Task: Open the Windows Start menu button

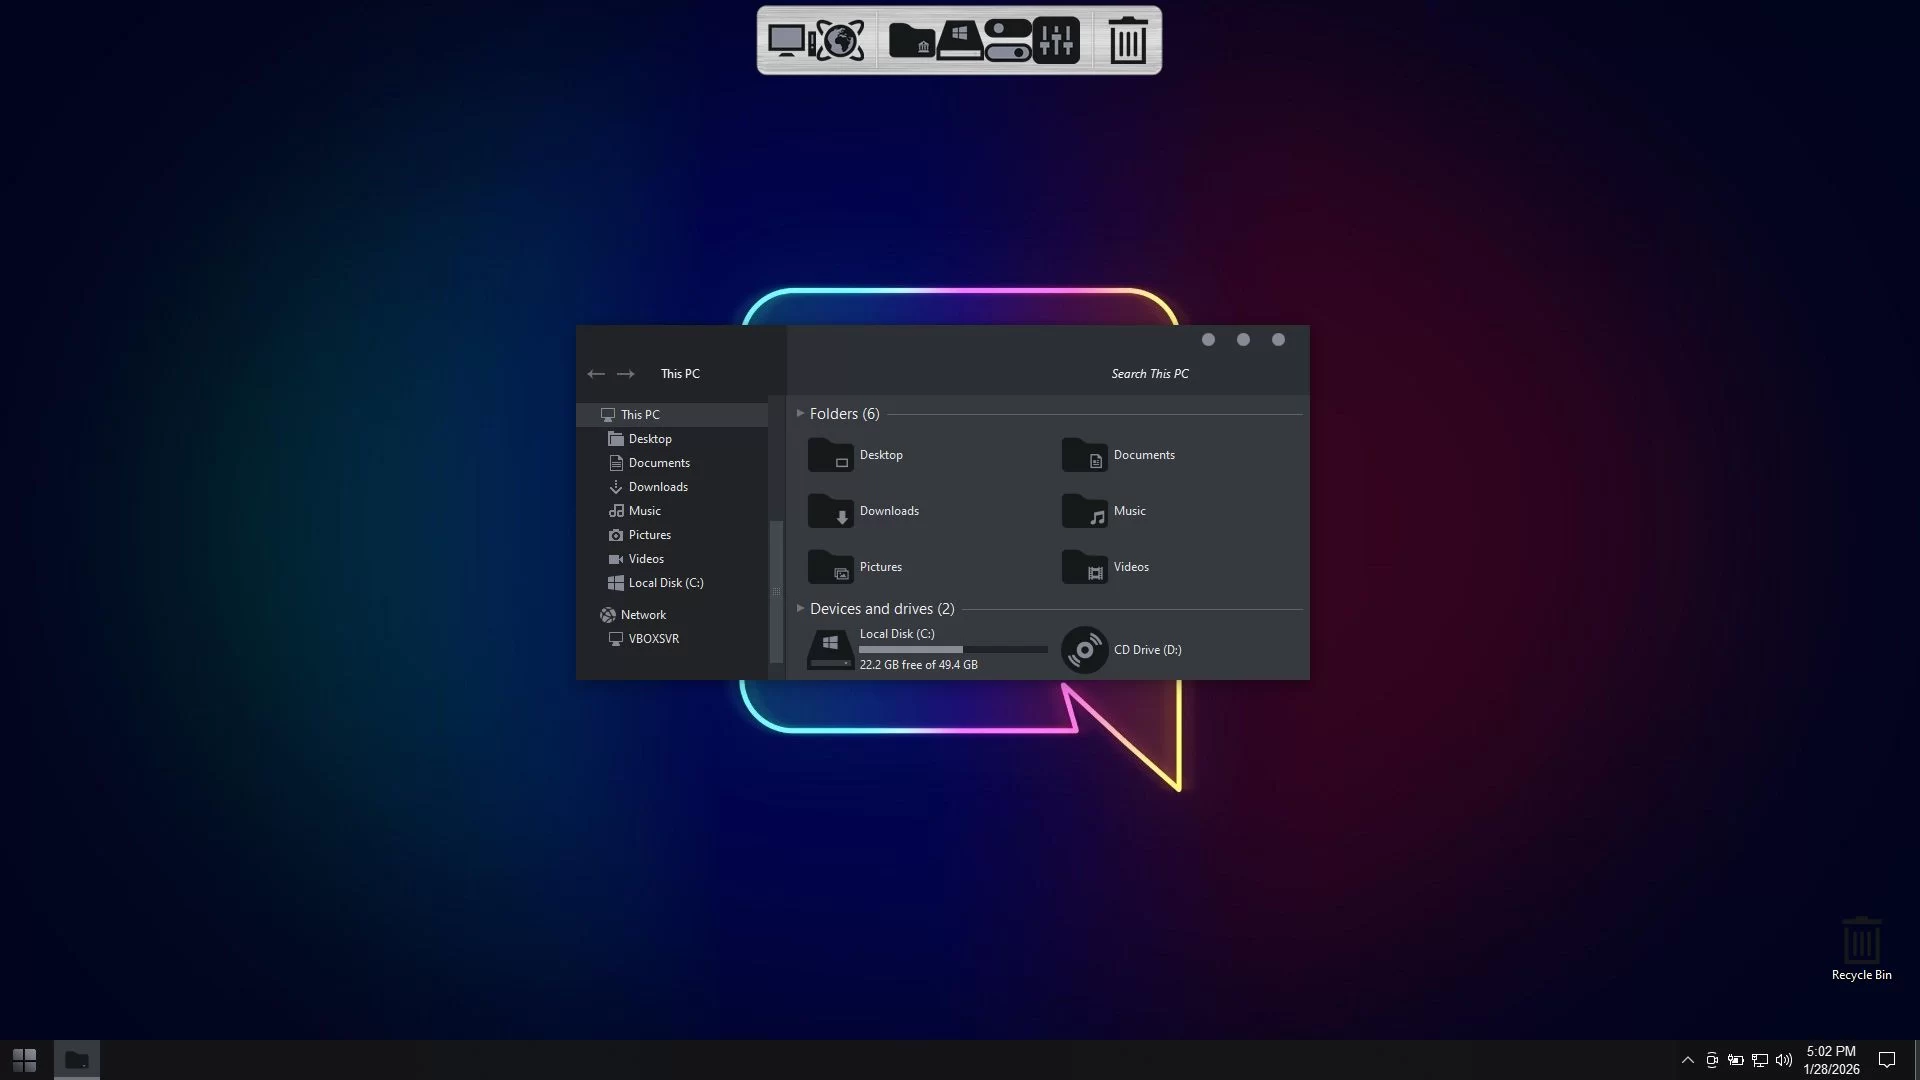Action: (25, 1060)
